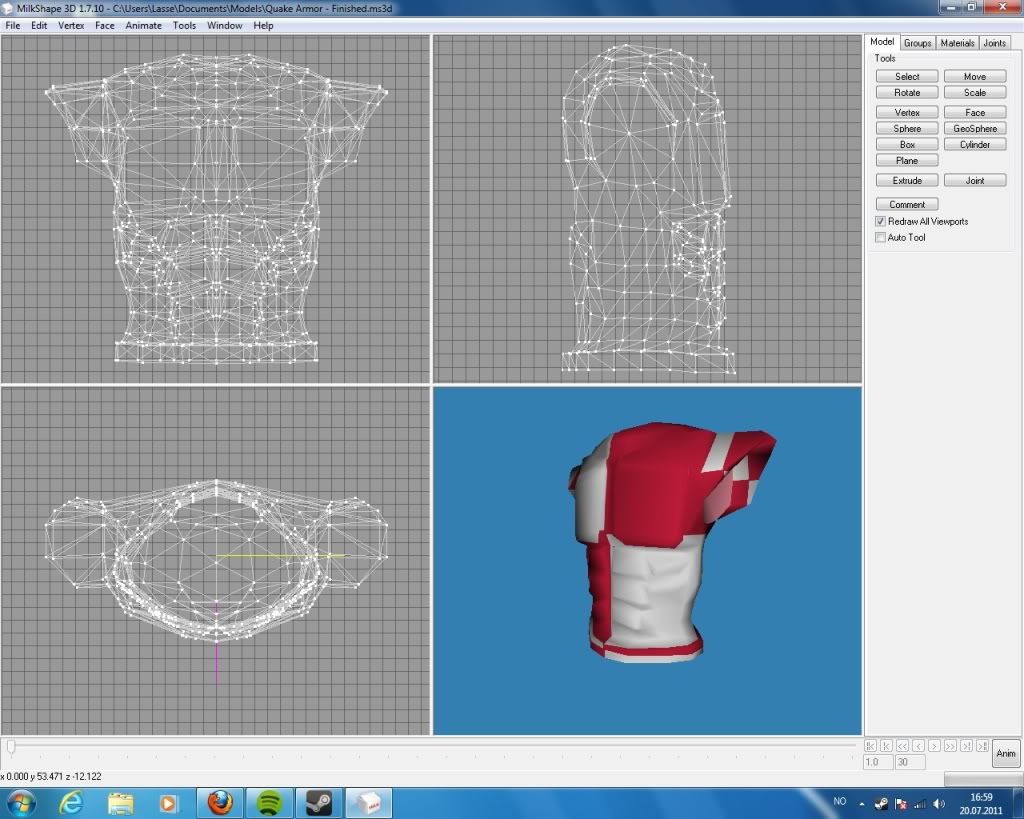This screenshot has width=1024, height=819.
Task: Open the Animate menu
Action: pos(144,25)
